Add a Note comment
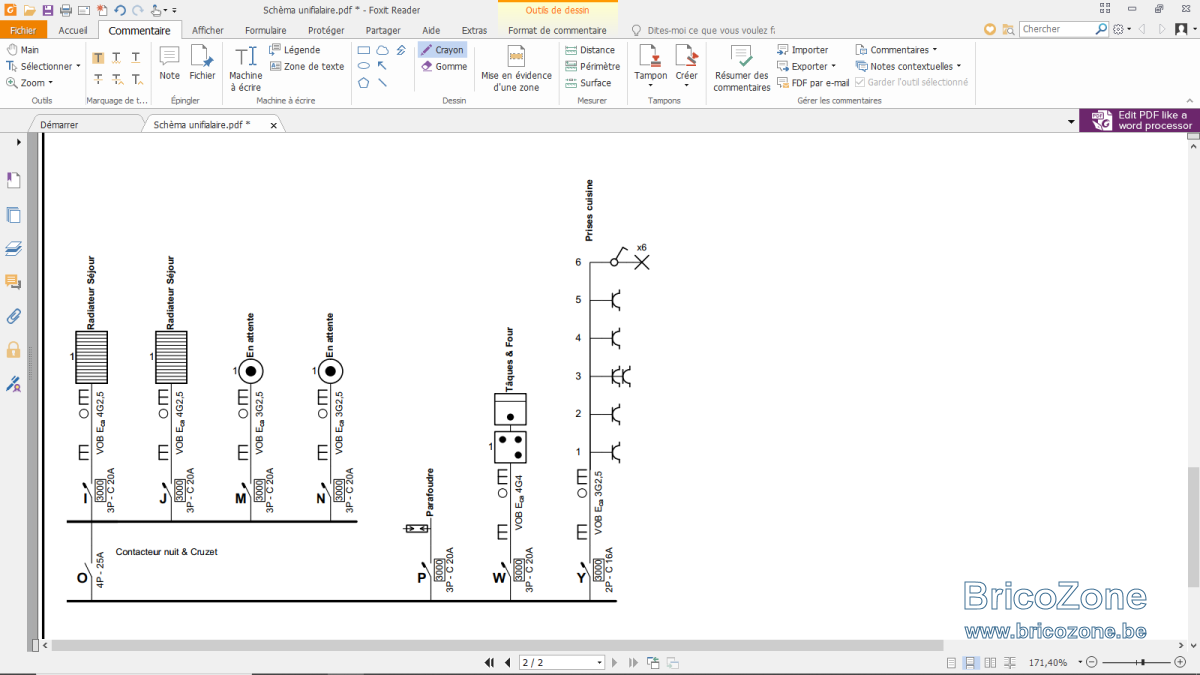 coord(170,62)
